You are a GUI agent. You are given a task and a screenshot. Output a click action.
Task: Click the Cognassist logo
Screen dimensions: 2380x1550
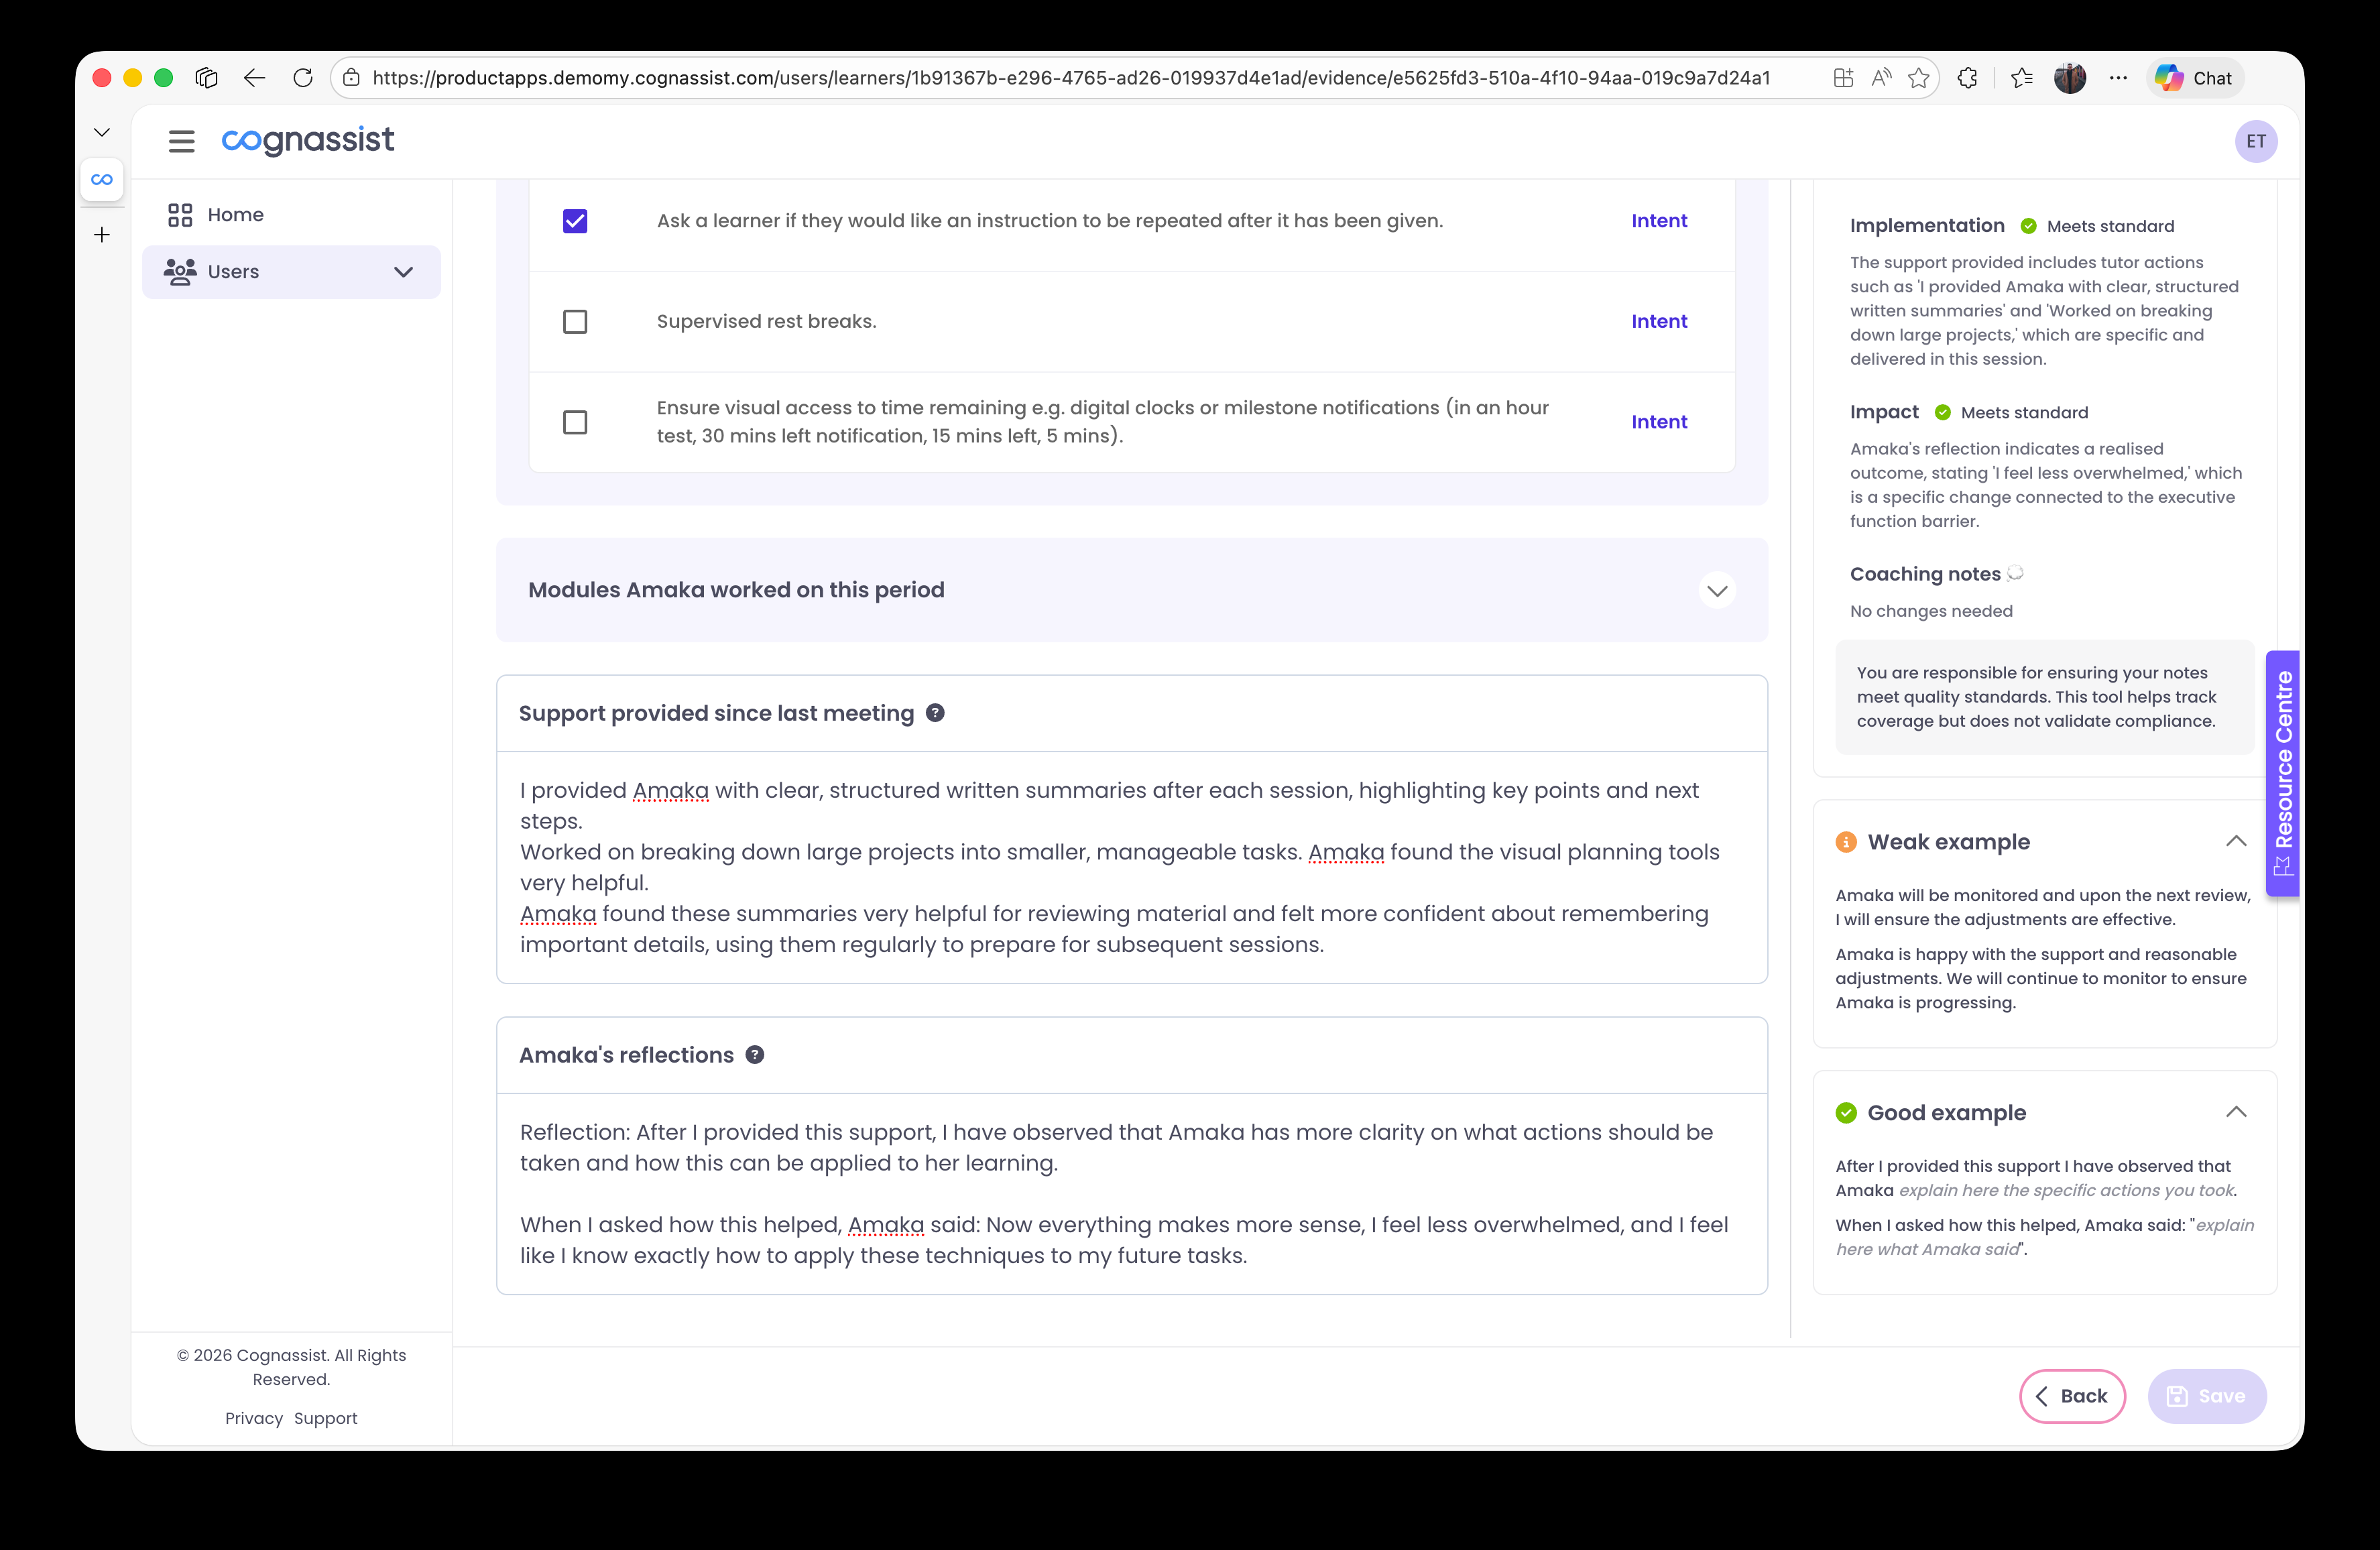[307, 141]
